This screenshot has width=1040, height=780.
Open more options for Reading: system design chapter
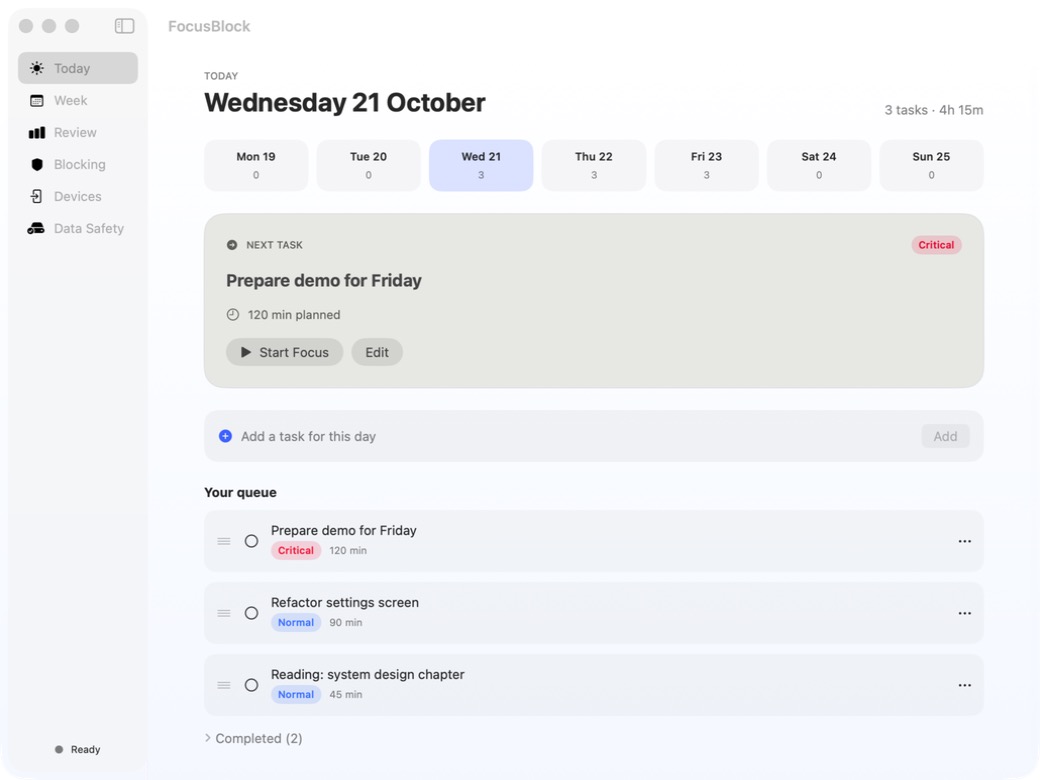click(x=964, y=685)
